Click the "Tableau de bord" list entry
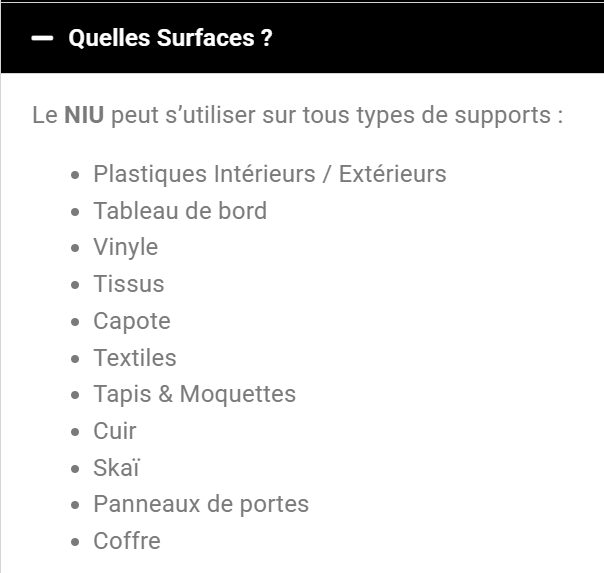Image resolution: width=604 pixels, height=573 pixels. 180,211
